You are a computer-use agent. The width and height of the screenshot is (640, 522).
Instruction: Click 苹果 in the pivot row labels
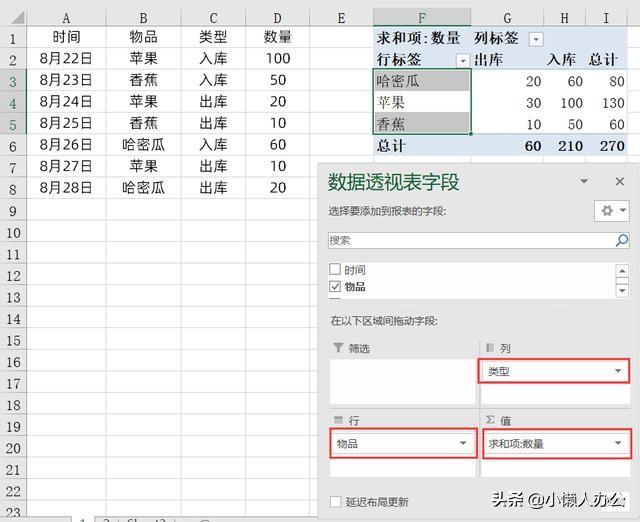(422, 102)
